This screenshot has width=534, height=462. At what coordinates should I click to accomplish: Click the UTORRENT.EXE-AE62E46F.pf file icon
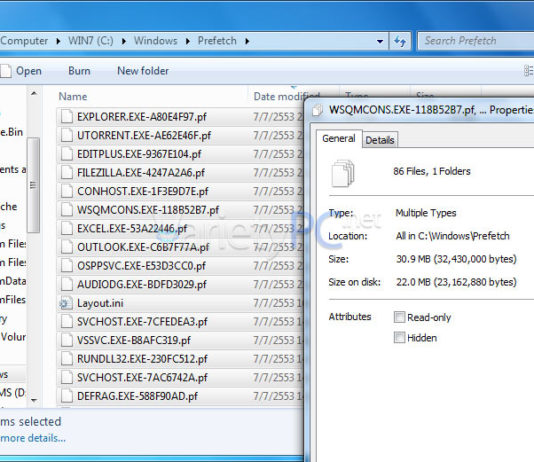(67, 136)
